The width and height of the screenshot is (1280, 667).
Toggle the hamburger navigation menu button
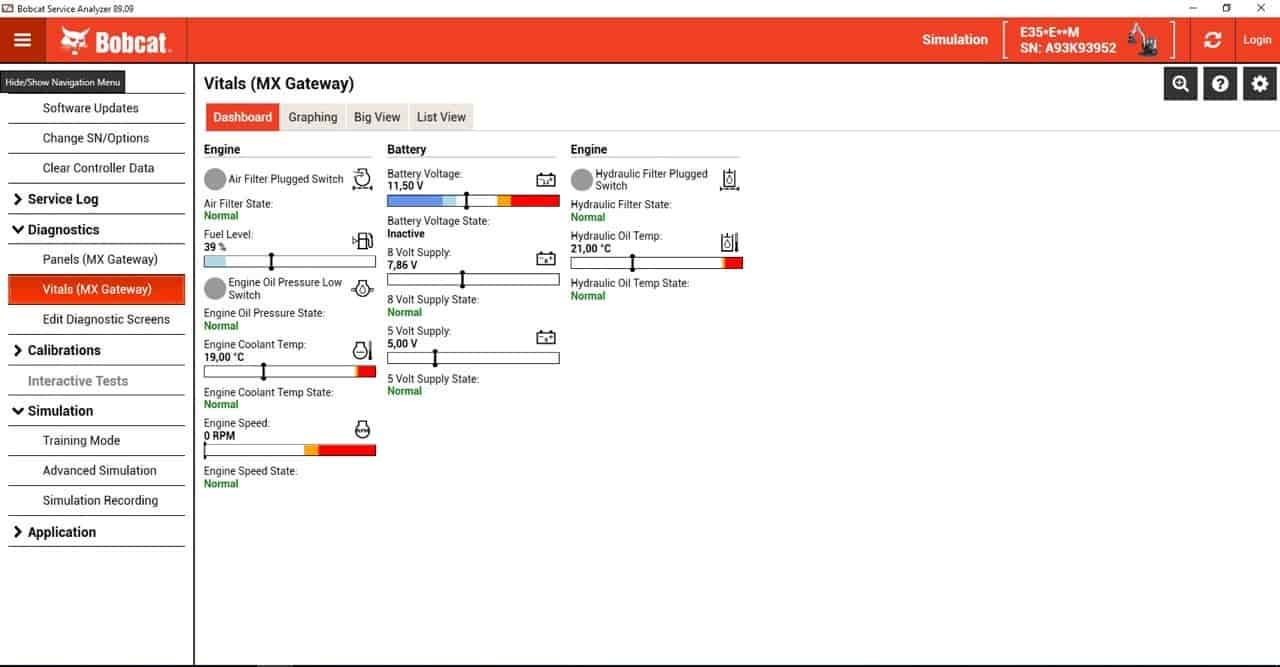click(23, 40)
